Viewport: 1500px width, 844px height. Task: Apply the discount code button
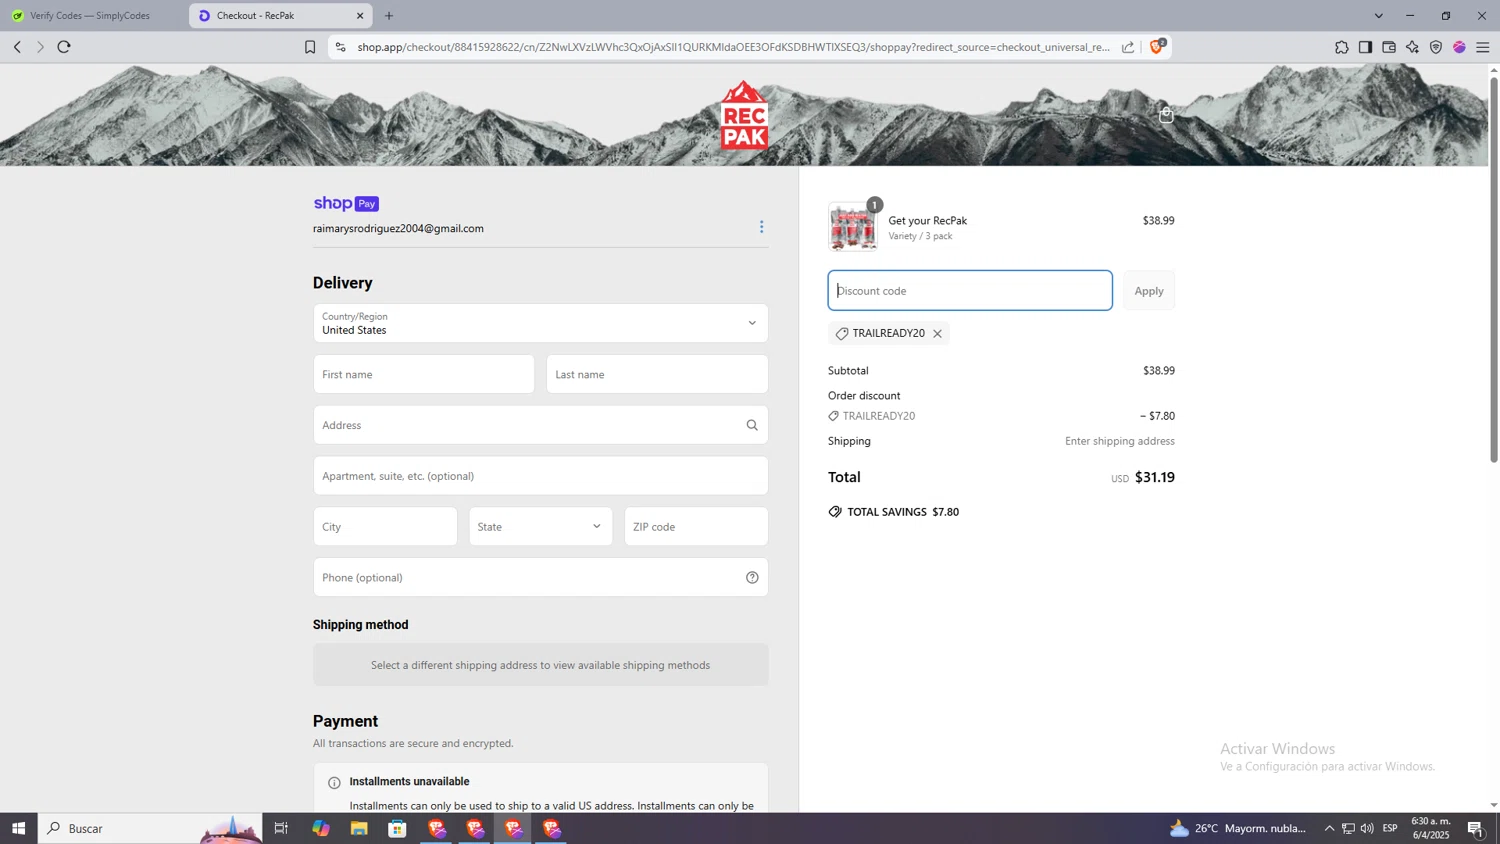pos(1149,290)
